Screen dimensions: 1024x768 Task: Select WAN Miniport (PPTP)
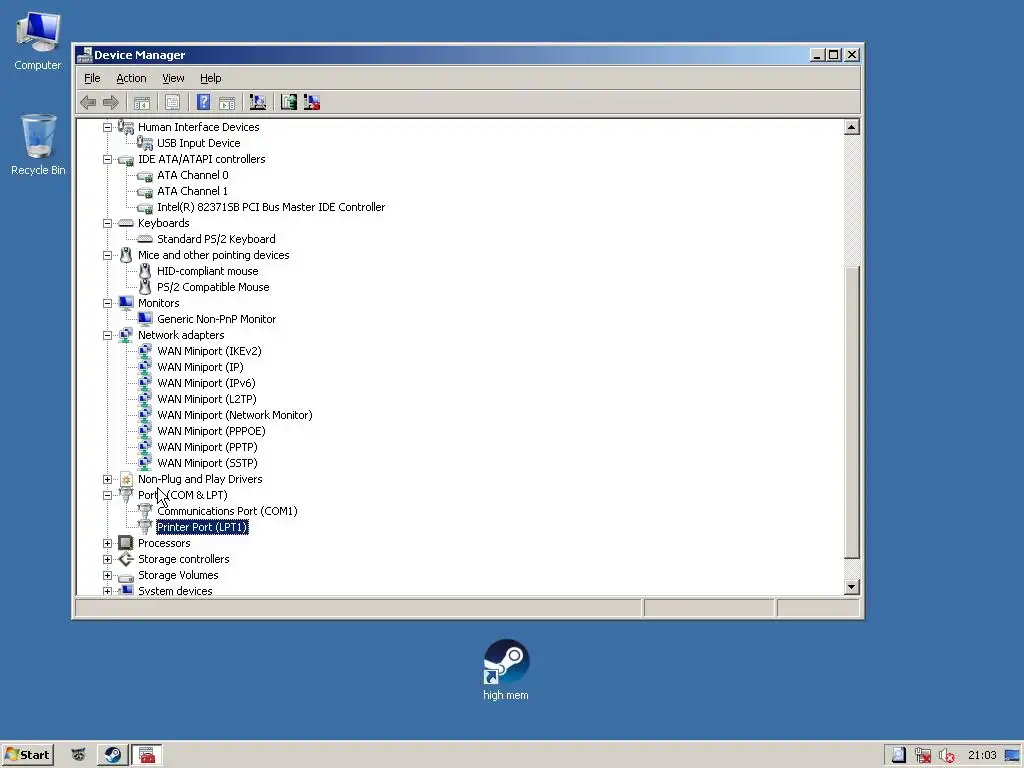(x=208, y=447)
